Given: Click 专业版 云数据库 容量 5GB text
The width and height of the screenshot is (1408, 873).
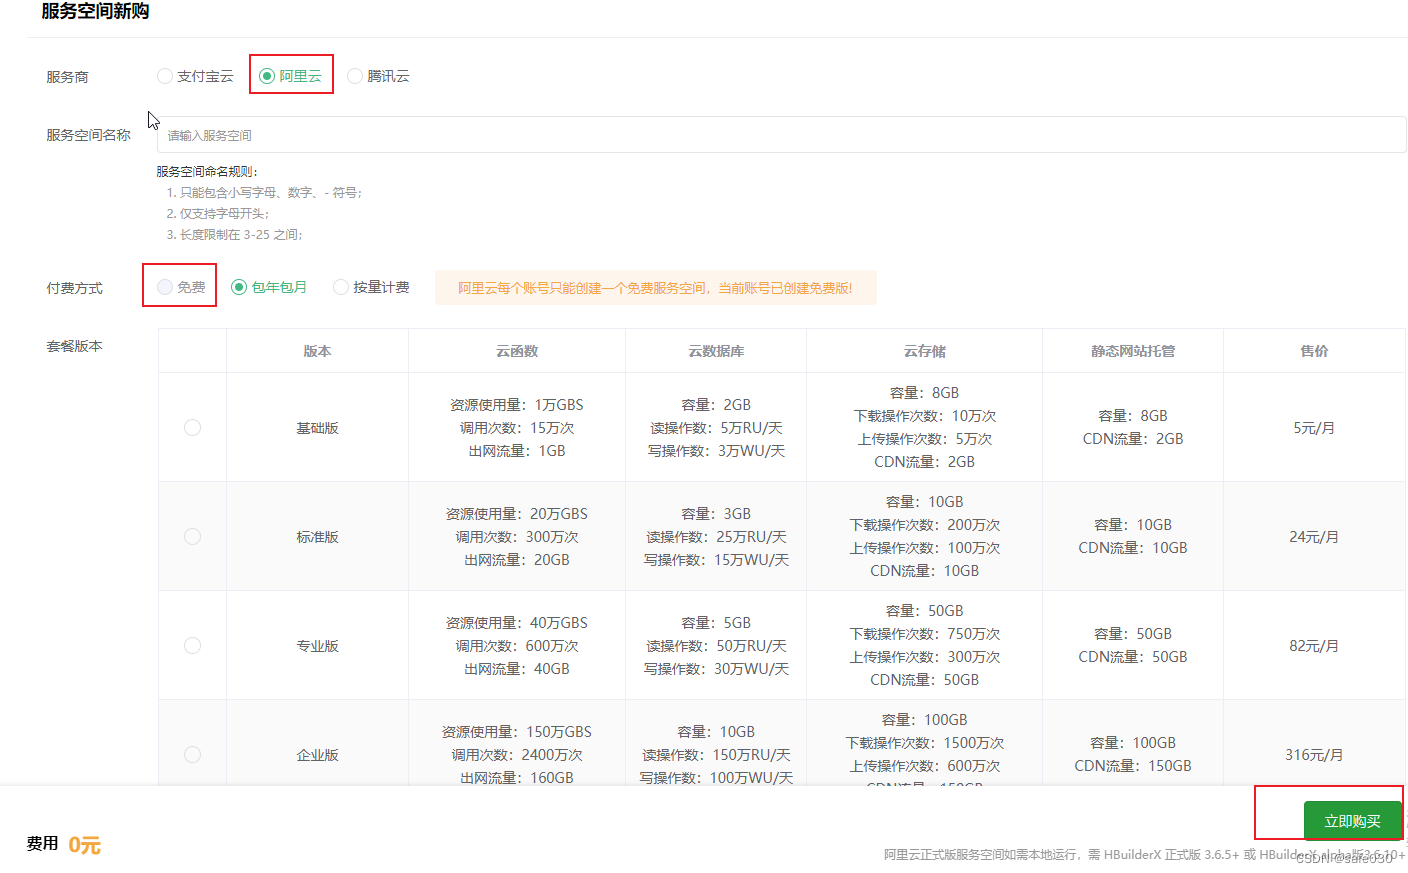Looking at the screenshot, I should tap(716, 623).
